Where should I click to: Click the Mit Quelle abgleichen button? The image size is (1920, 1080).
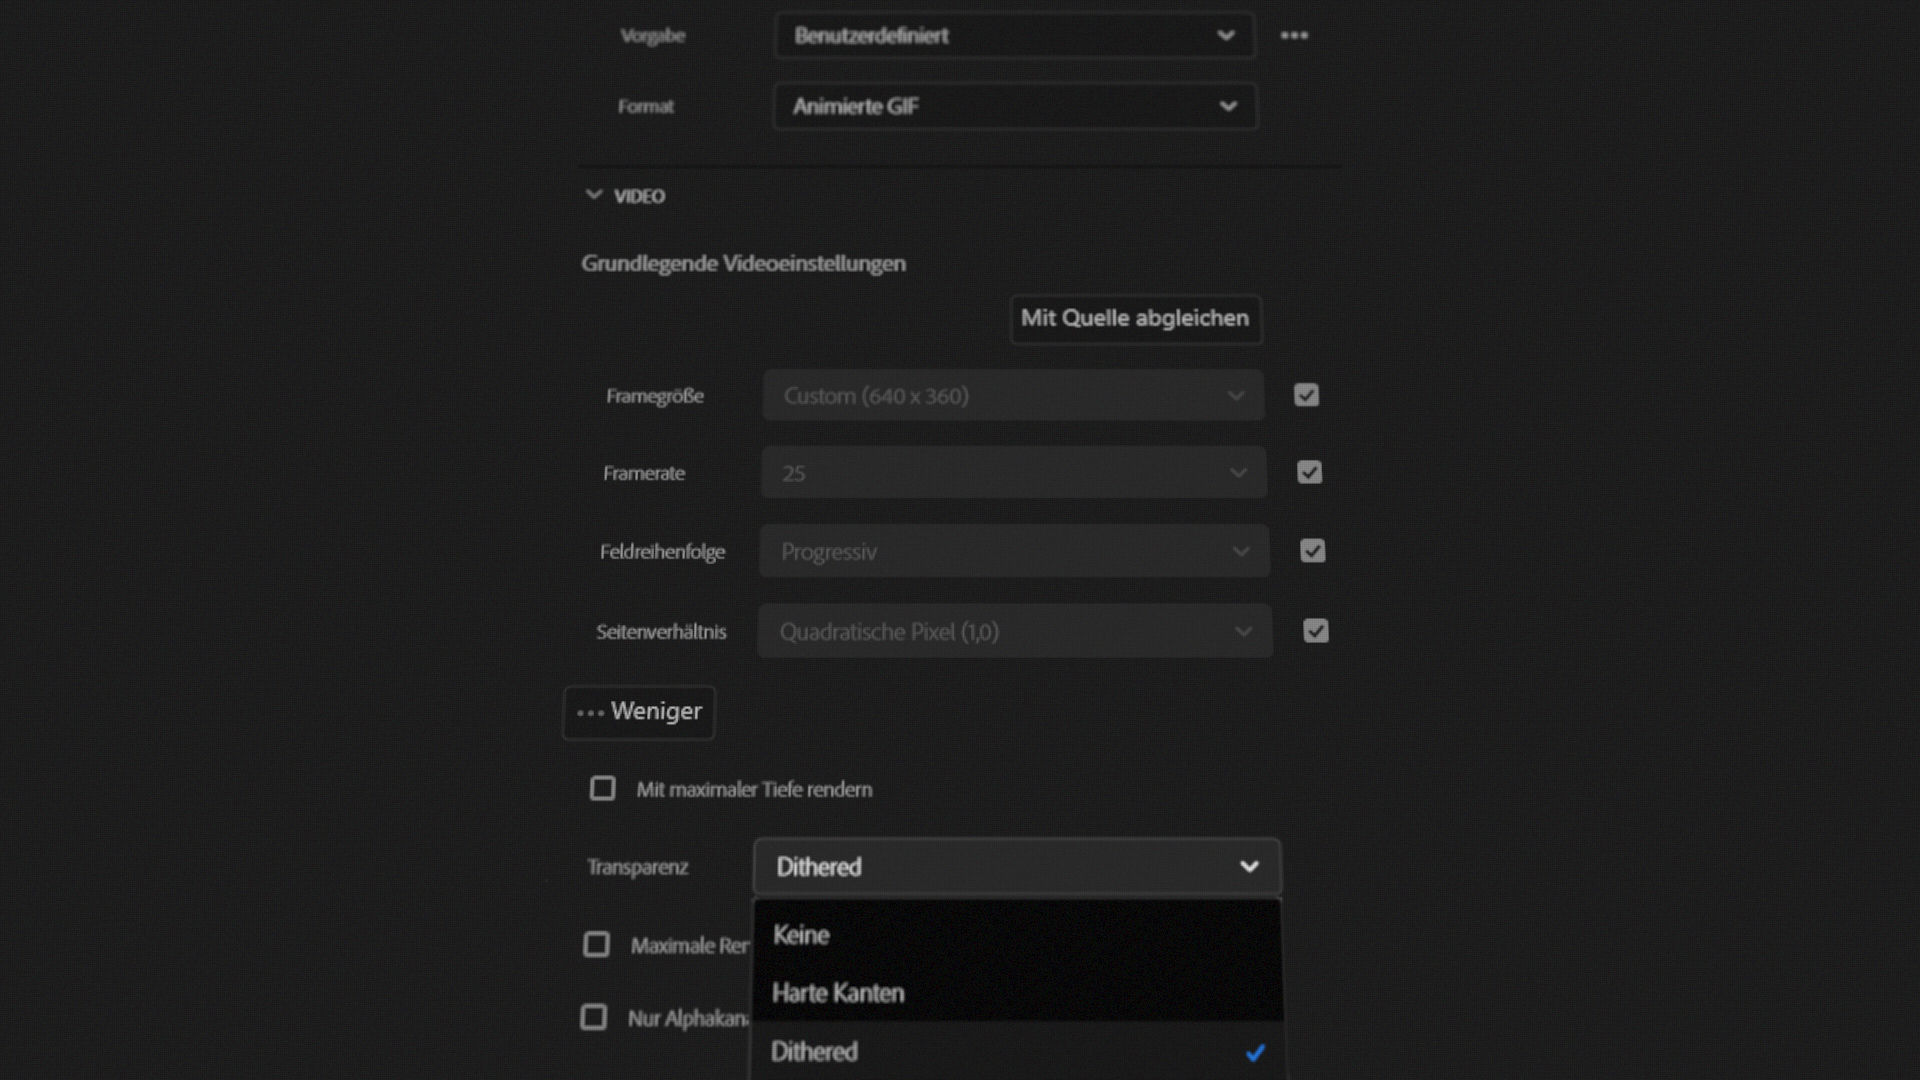[x=1135, y=319]
